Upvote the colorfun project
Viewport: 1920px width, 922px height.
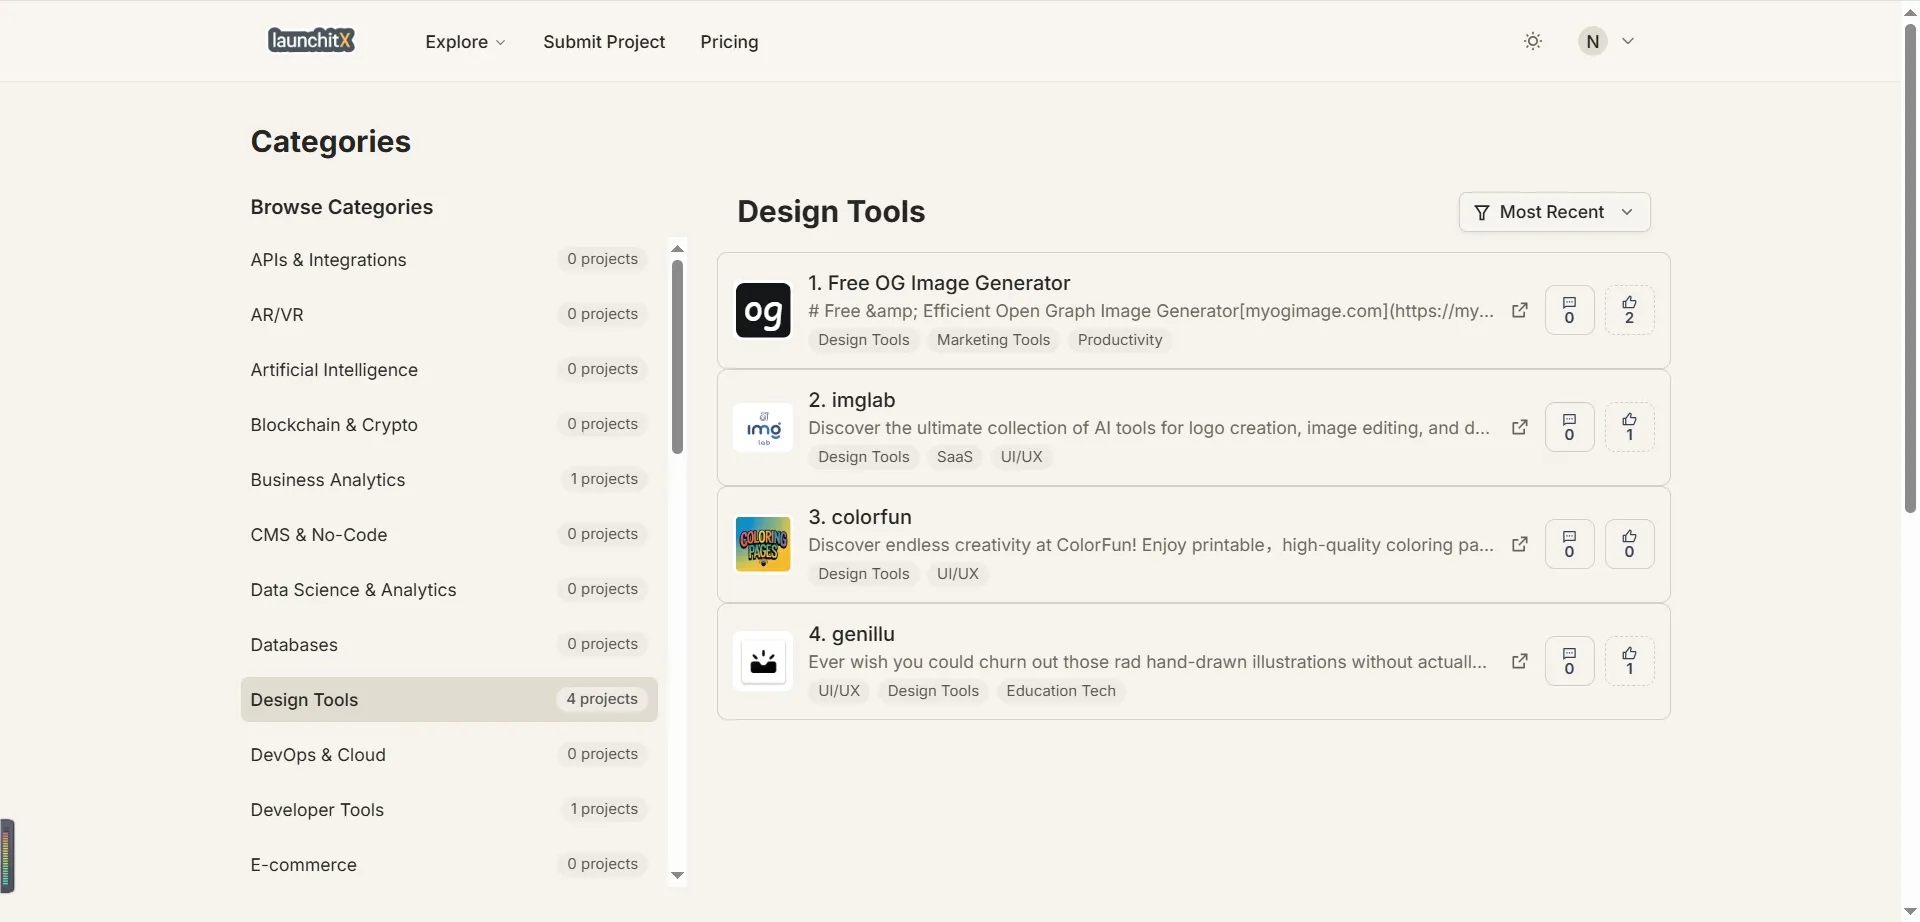1629,544
